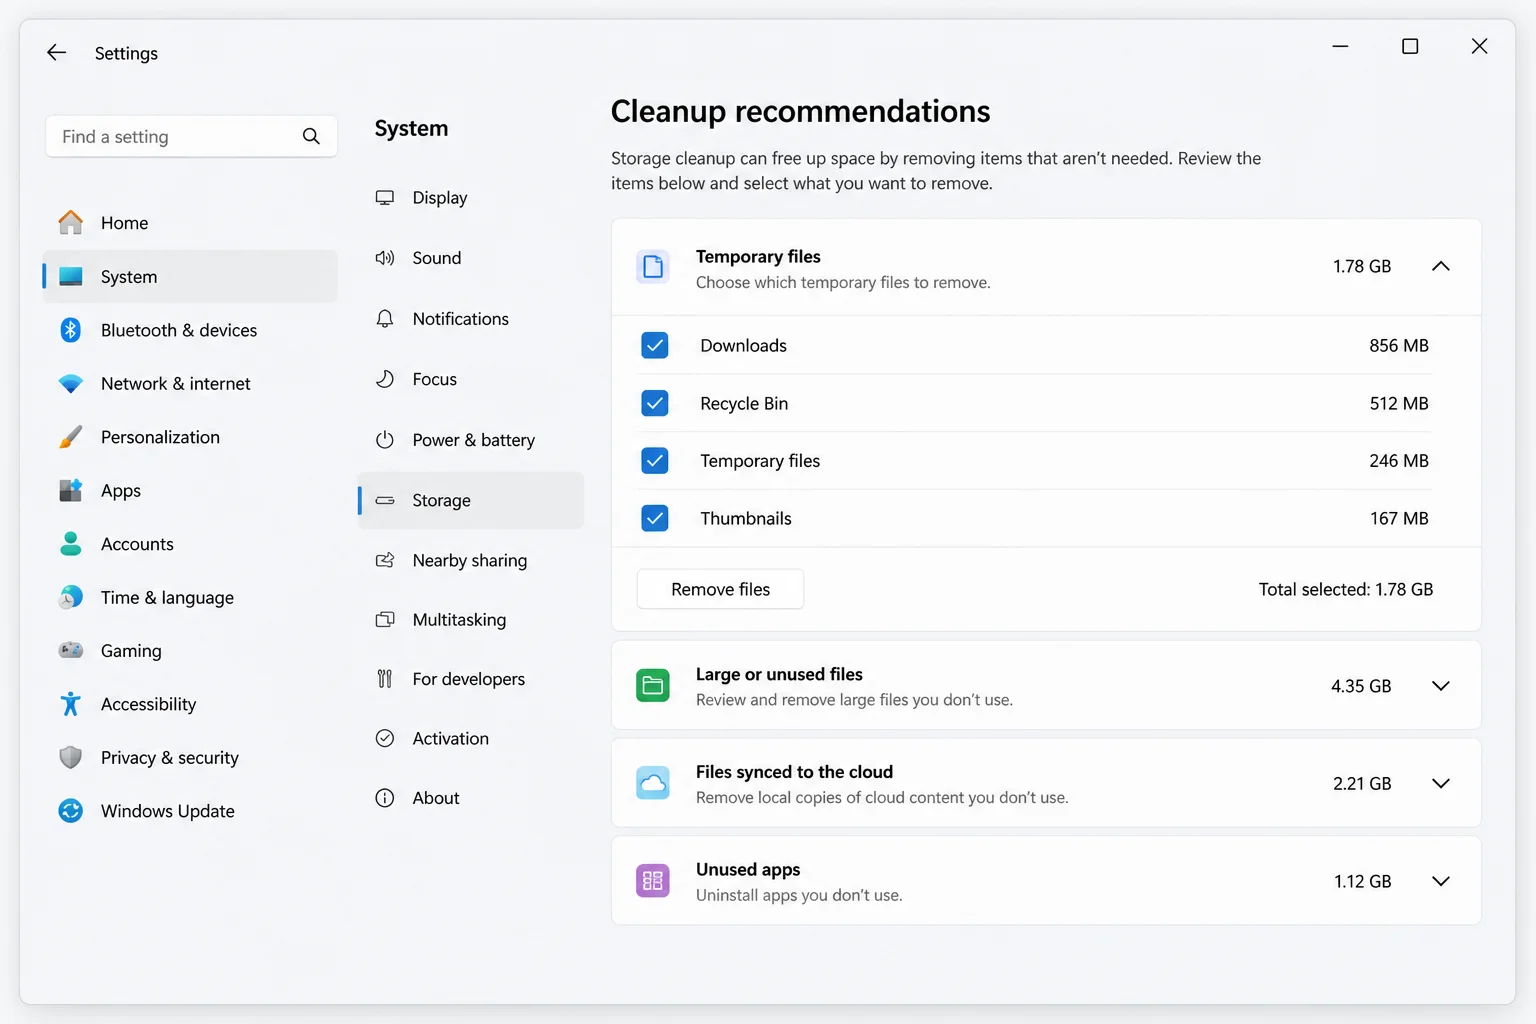Click the Privacy shield icon
The height and width of the screenshot is (1024, 1536).
(x=70, y=757)
